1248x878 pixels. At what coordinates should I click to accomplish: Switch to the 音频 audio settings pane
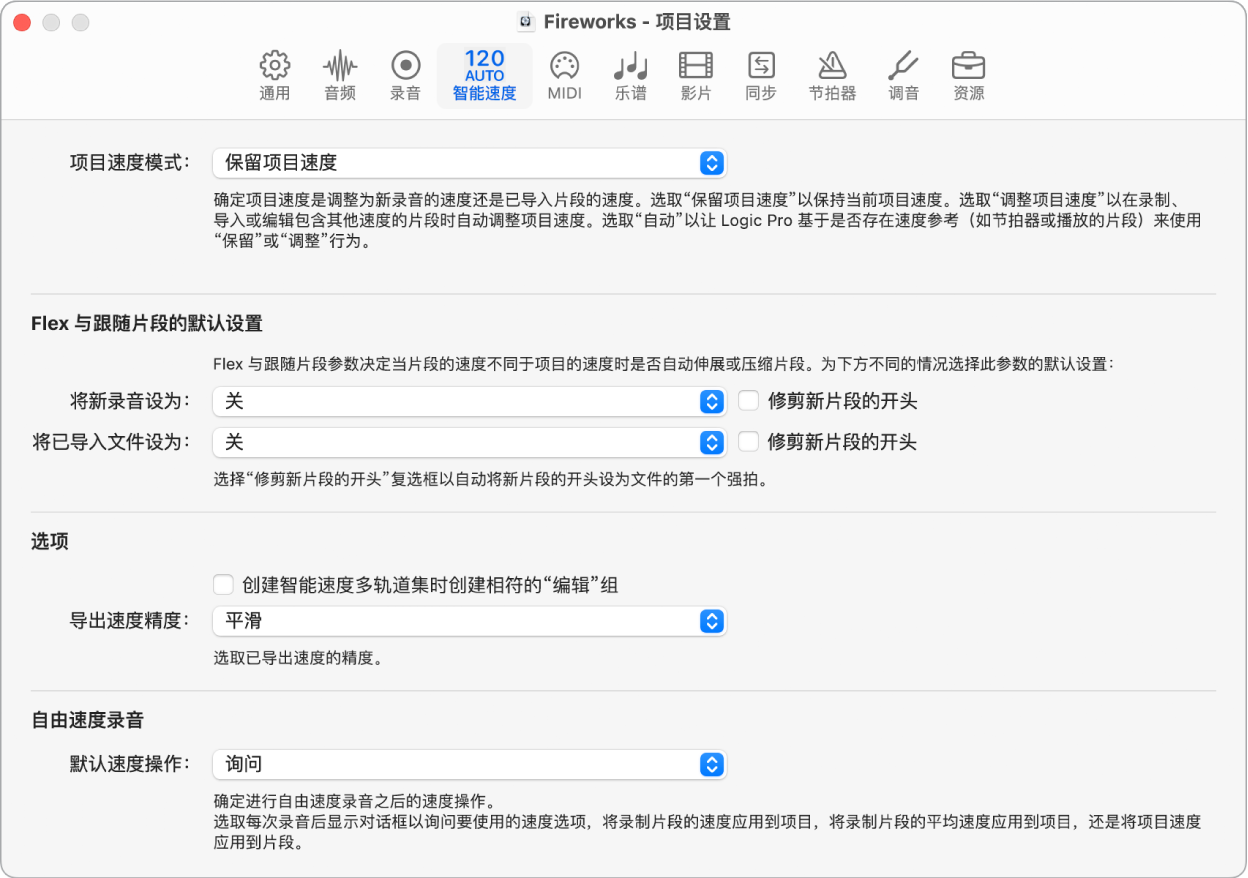(x=340, y=77)
